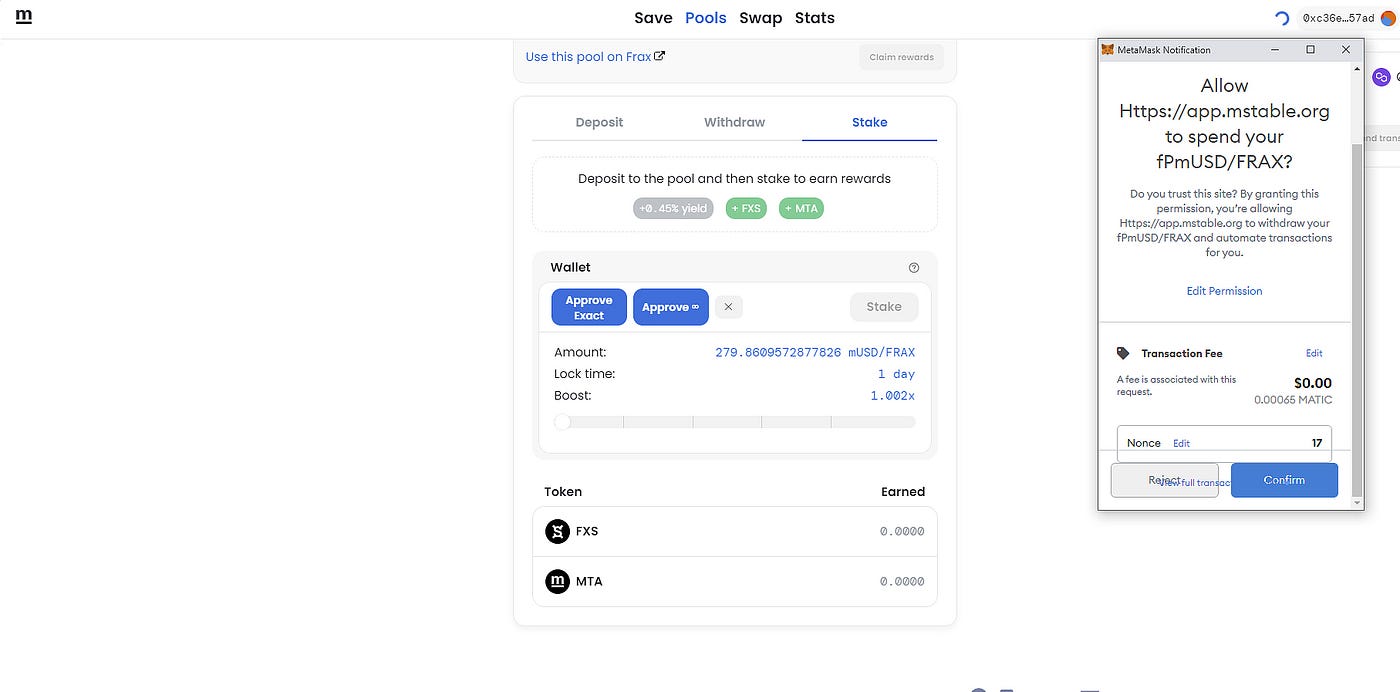Screen dimensions: 1400x692
Task: Click the Transaction Fee tag icon
Action: pyautogui.click(x=1123, y=353)
